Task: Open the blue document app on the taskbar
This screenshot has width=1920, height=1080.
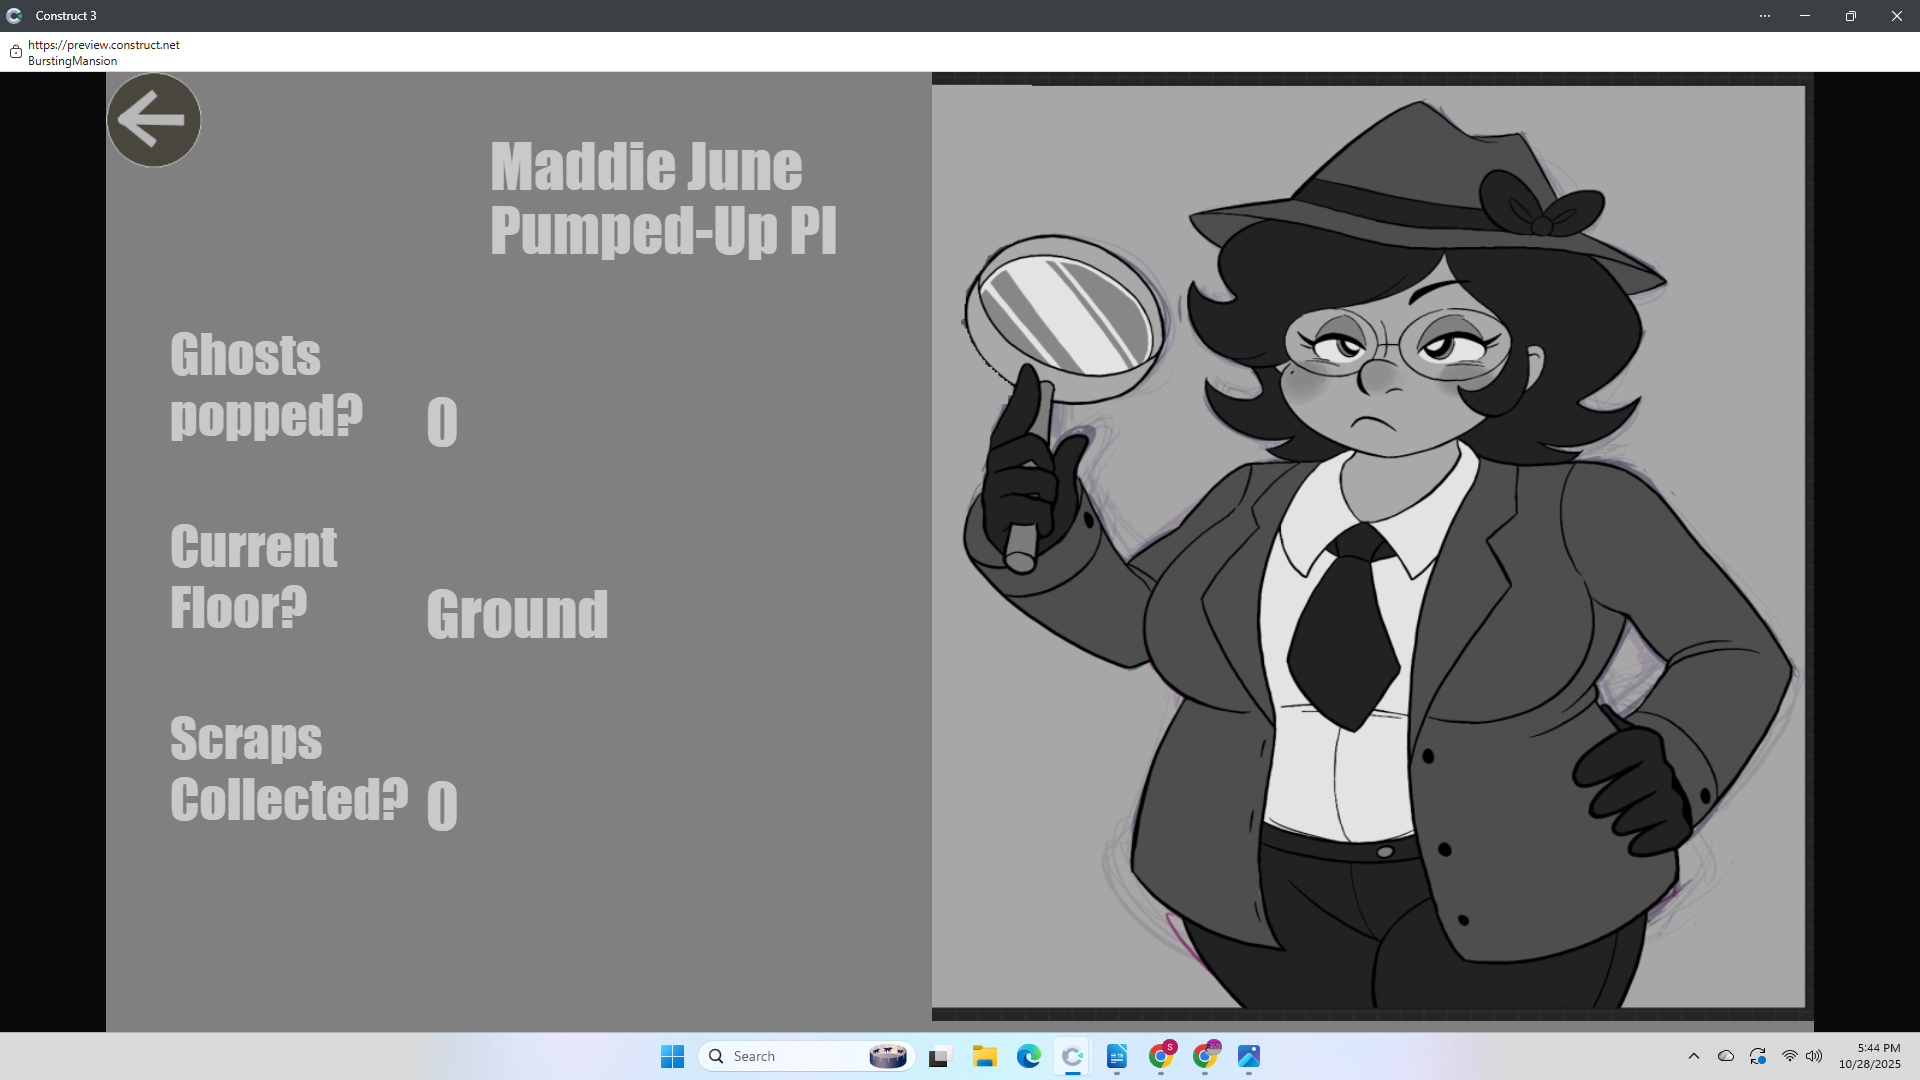Action: [x=1116, y=1056]
